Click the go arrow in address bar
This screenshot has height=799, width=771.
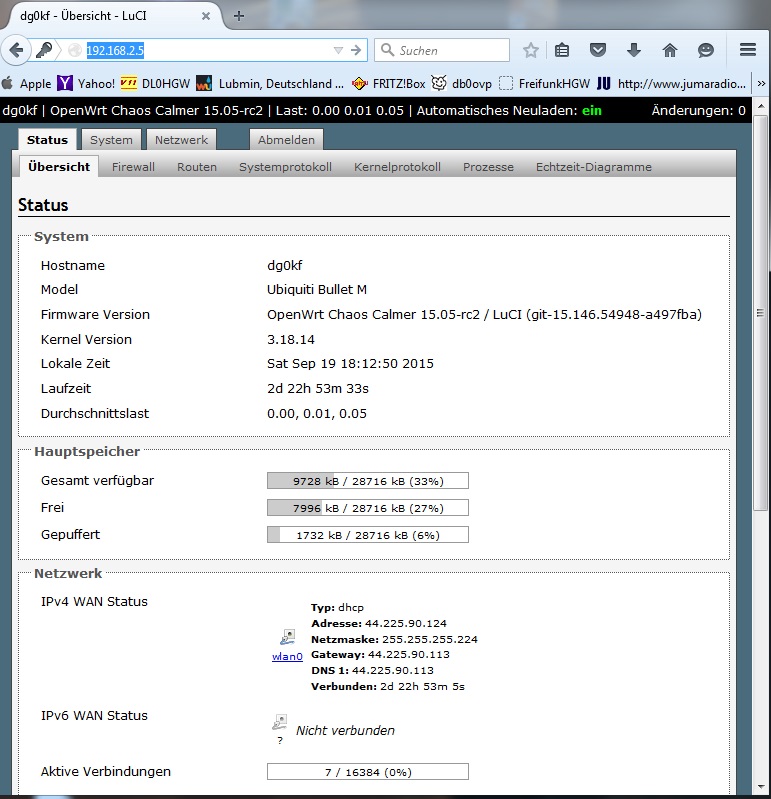coord(356,50)
